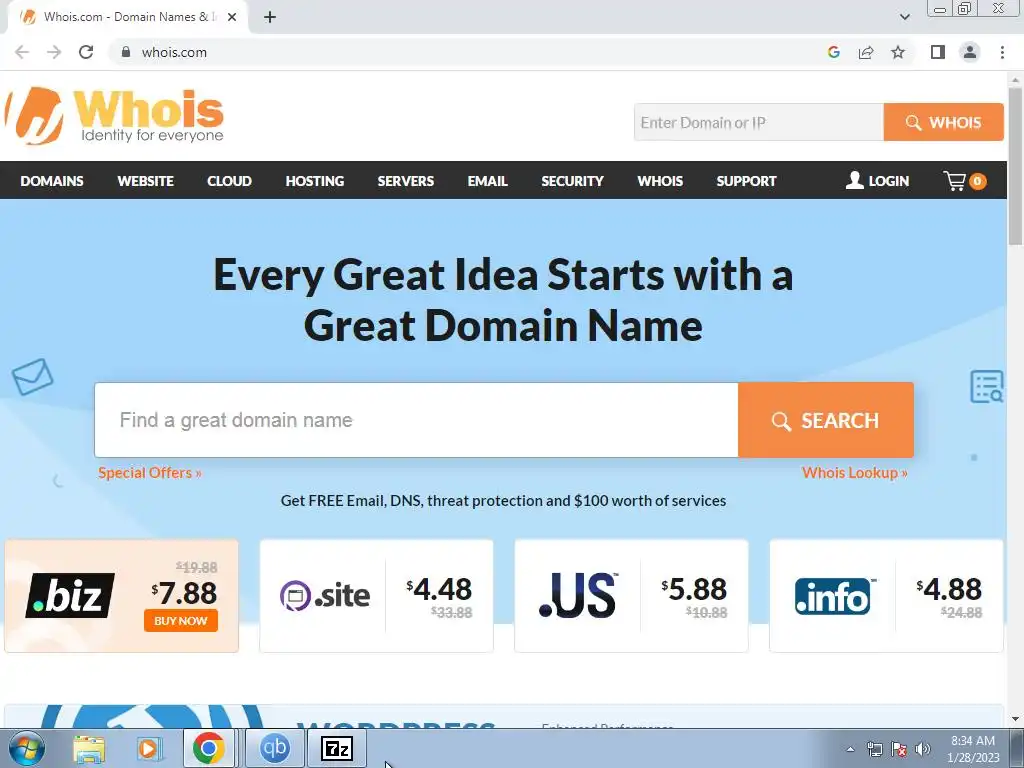1024x768 pixels.
Task: Click the whois.com address bar URL
Action: 174,52
